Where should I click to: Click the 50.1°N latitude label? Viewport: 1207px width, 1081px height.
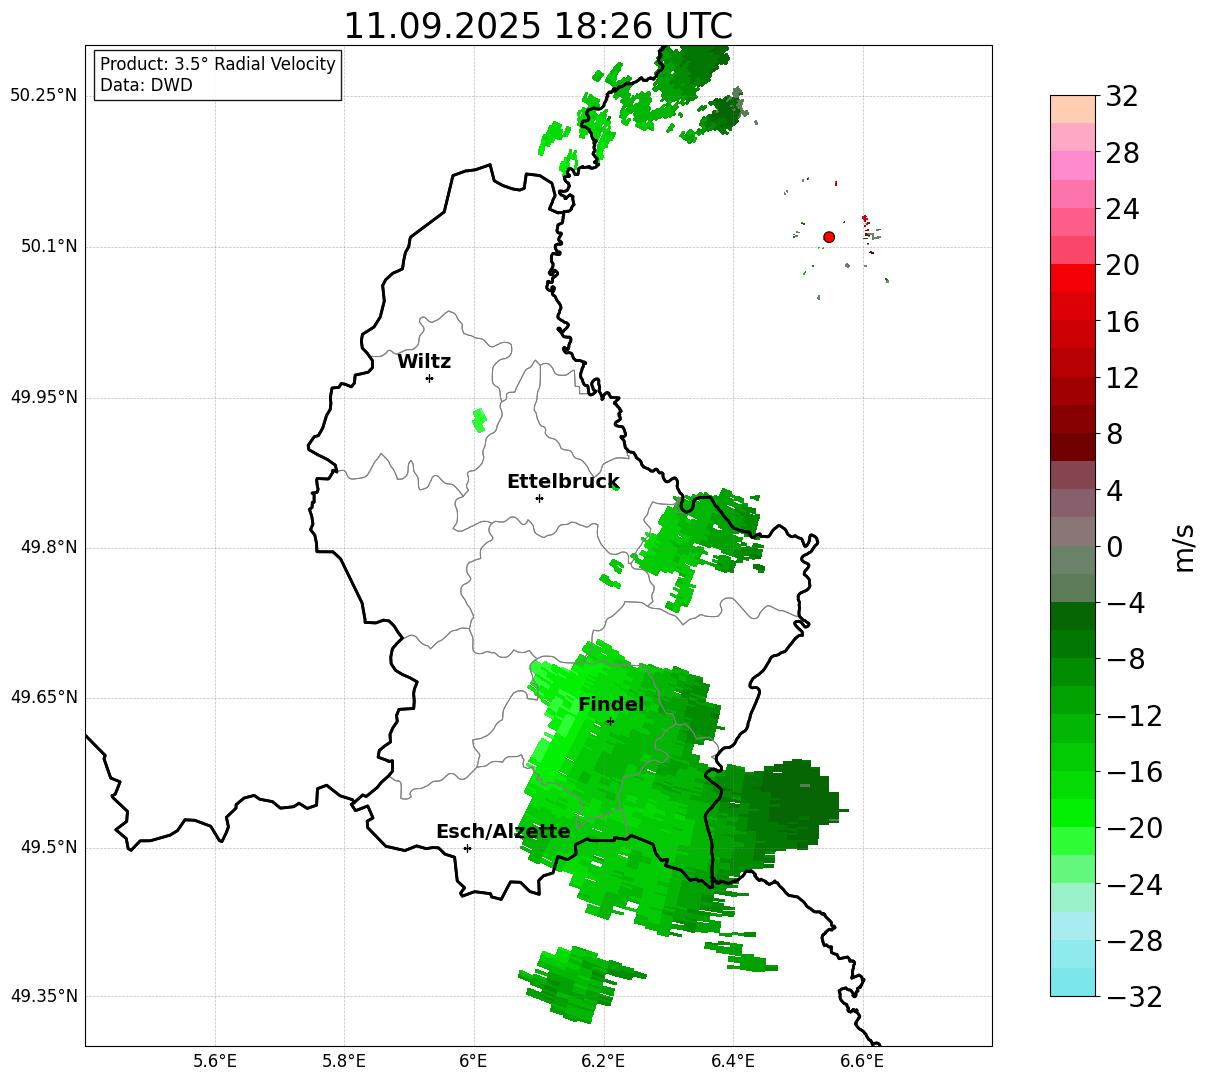[49, 247]
